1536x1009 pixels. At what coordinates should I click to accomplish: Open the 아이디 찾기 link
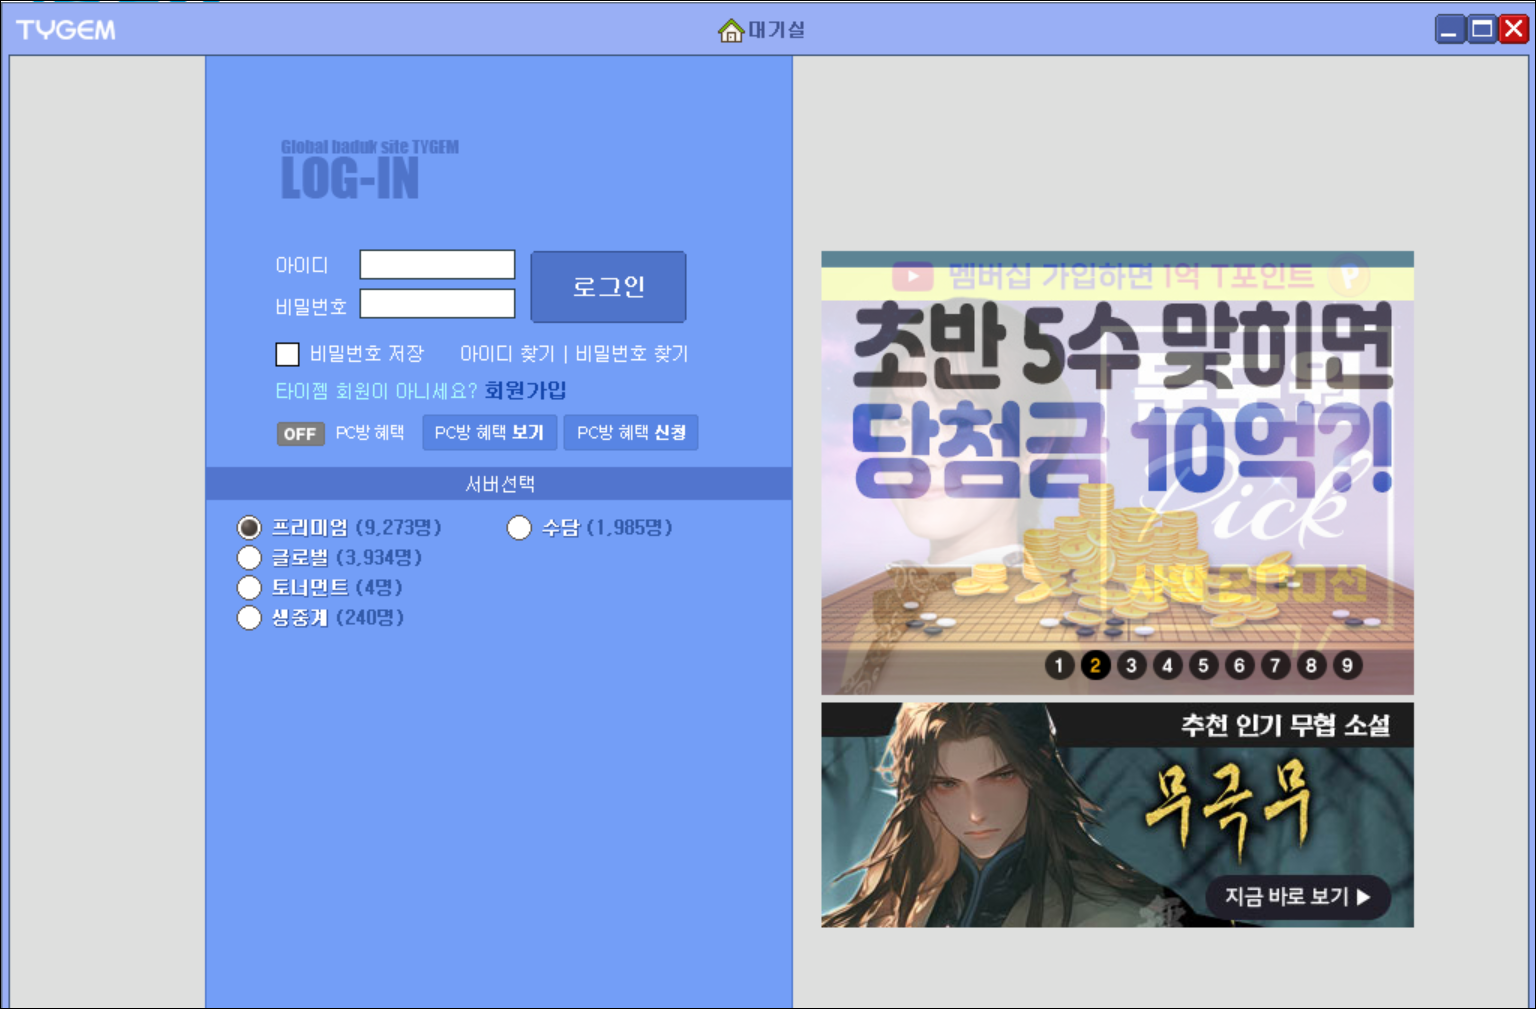[507, 354]
